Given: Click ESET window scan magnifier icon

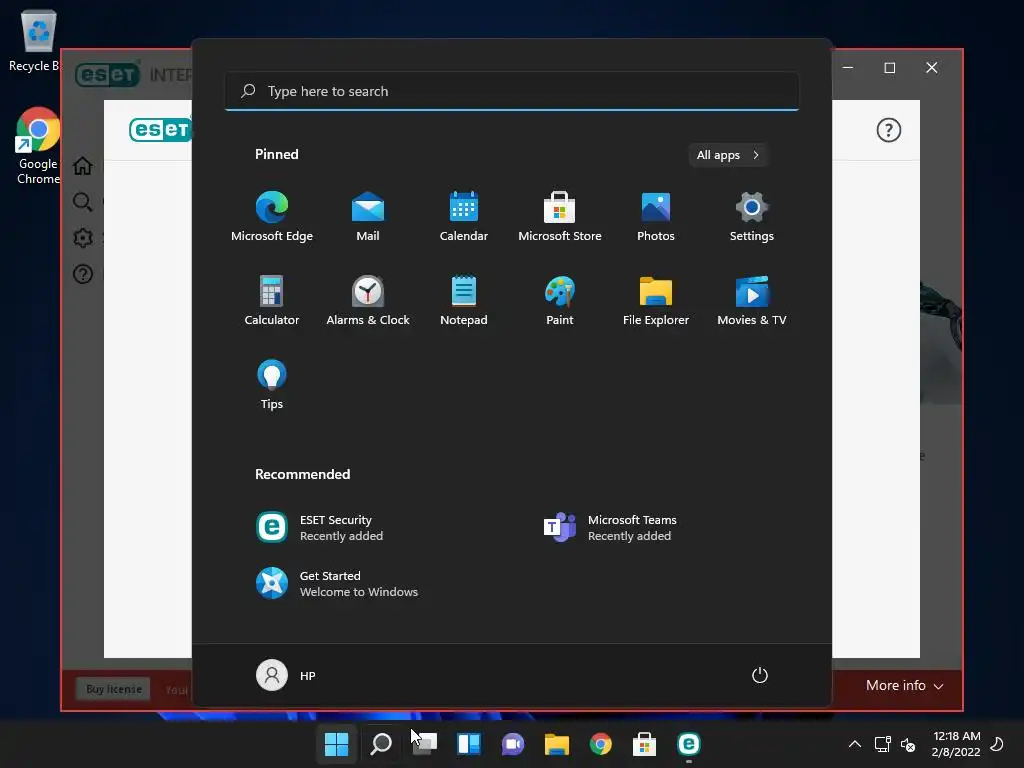Looking at the screenshot, I should coord(82,202).
